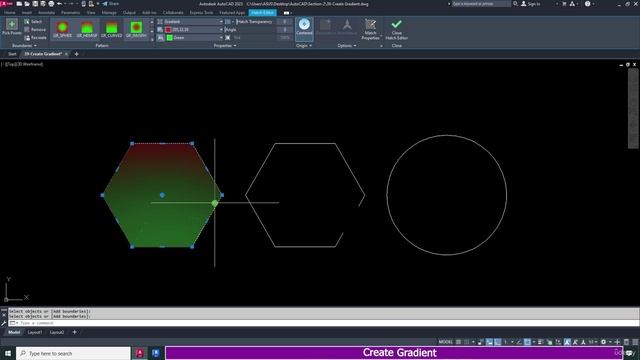
Task: Toggle Object Snap in status bar
Action: 527,342
